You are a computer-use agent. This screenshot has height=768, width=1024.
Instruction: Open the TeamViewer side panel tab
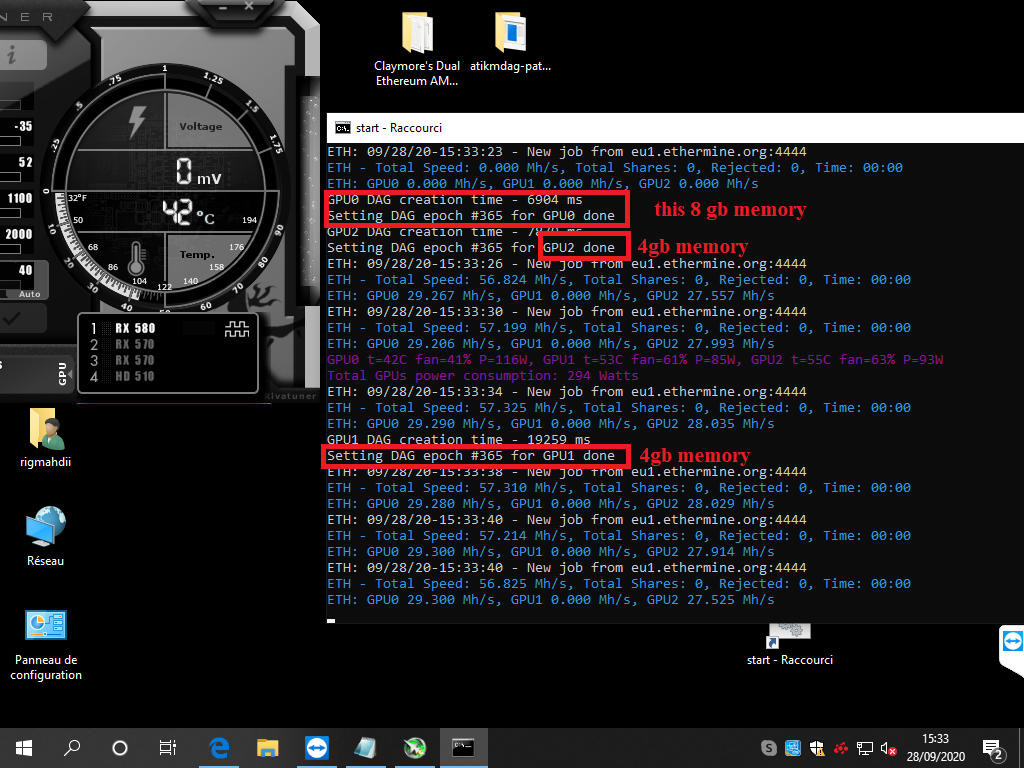click(1012, 650)
